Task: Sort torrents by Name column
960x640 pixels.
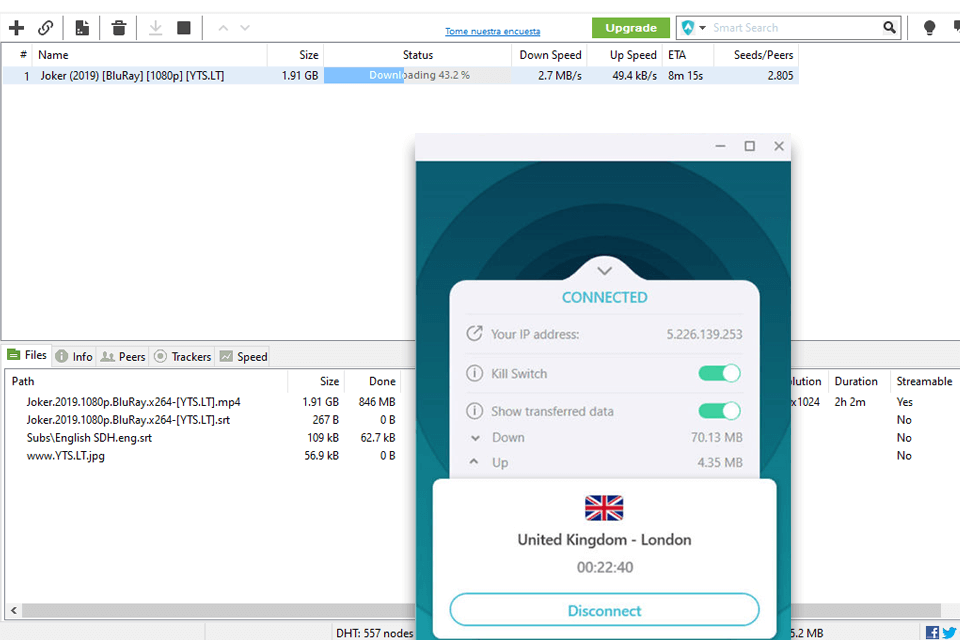Action: click(x=150, y=55)
